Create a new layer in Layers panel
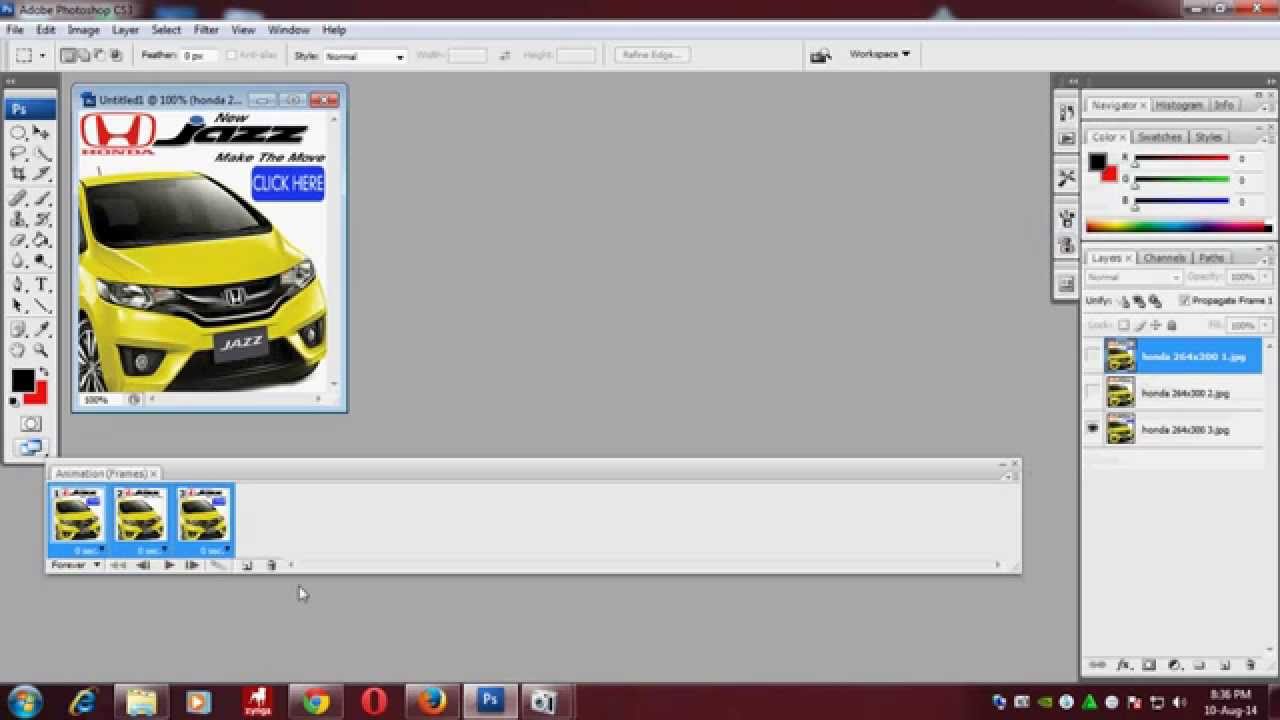1280x720 pixels. tap(1225, 665)
